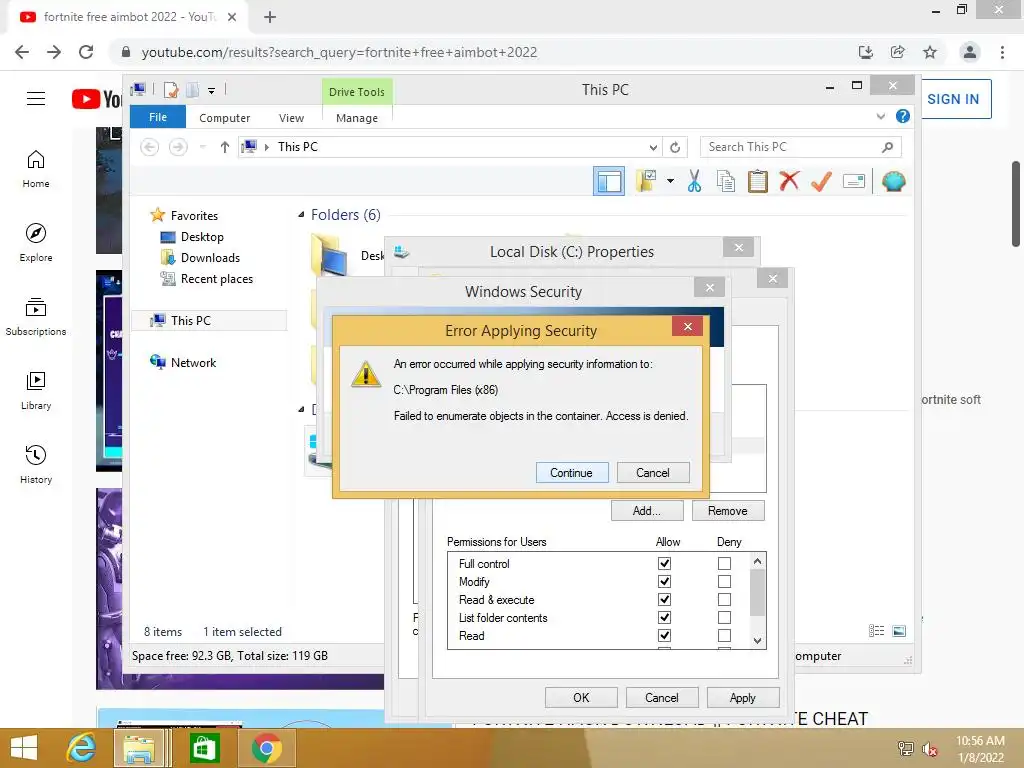This screenshot has height=768, width=1024.
Task: Open Internet Explorer from the taskbar
Action: tap(81, 748)
